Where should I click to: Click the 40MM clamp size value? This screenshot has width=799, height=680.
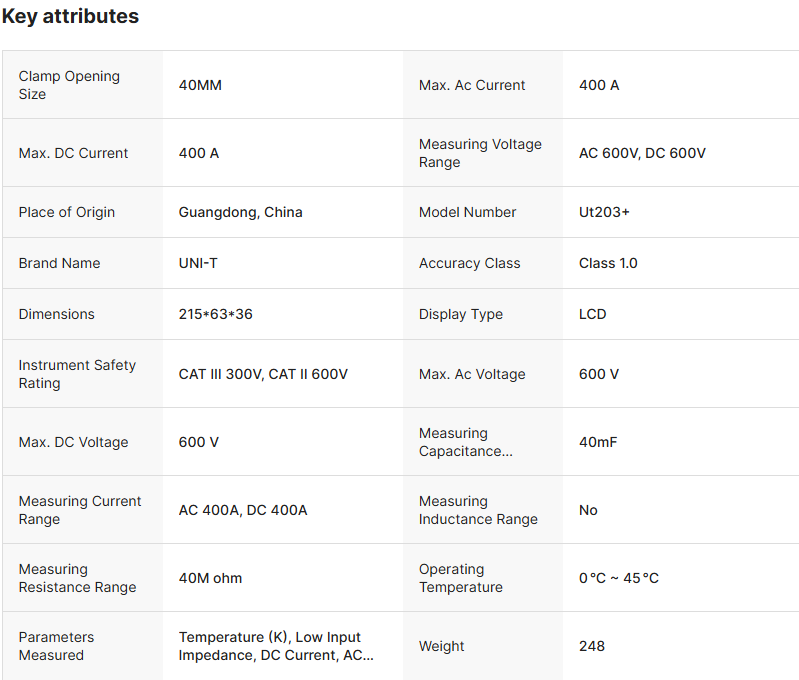click(200, 85)
